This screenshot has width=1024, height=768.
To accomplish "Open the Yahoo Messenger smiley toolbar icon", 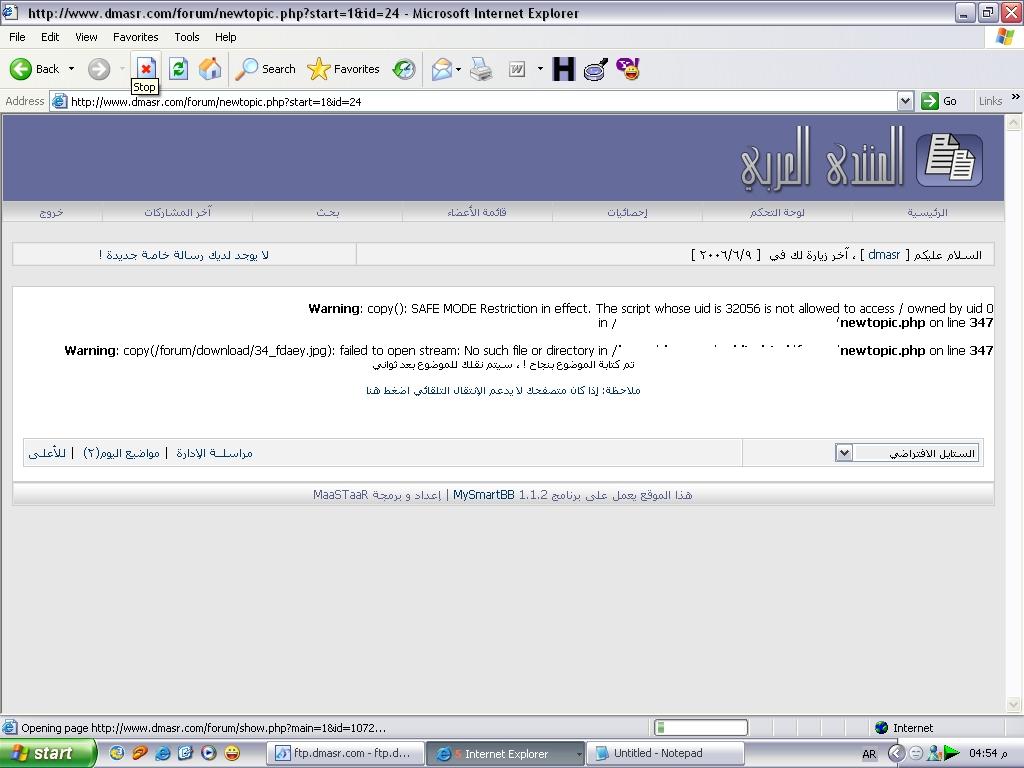I will (x=628, y=69).
